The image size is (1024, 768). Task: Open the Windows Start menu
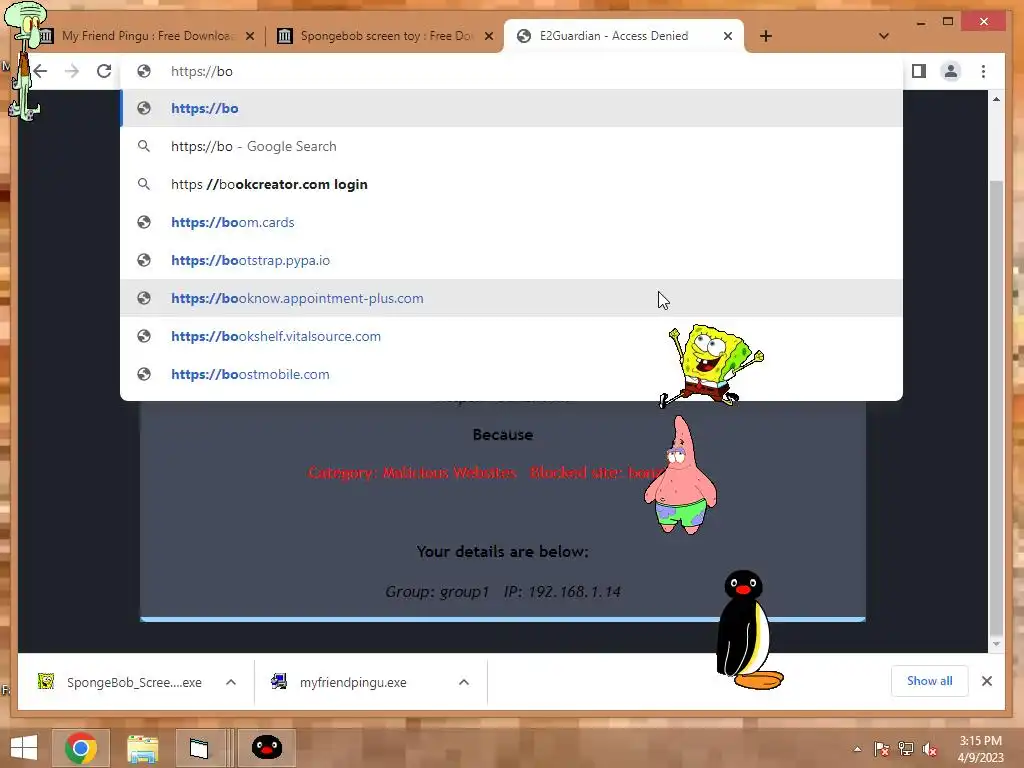(24, 747)
